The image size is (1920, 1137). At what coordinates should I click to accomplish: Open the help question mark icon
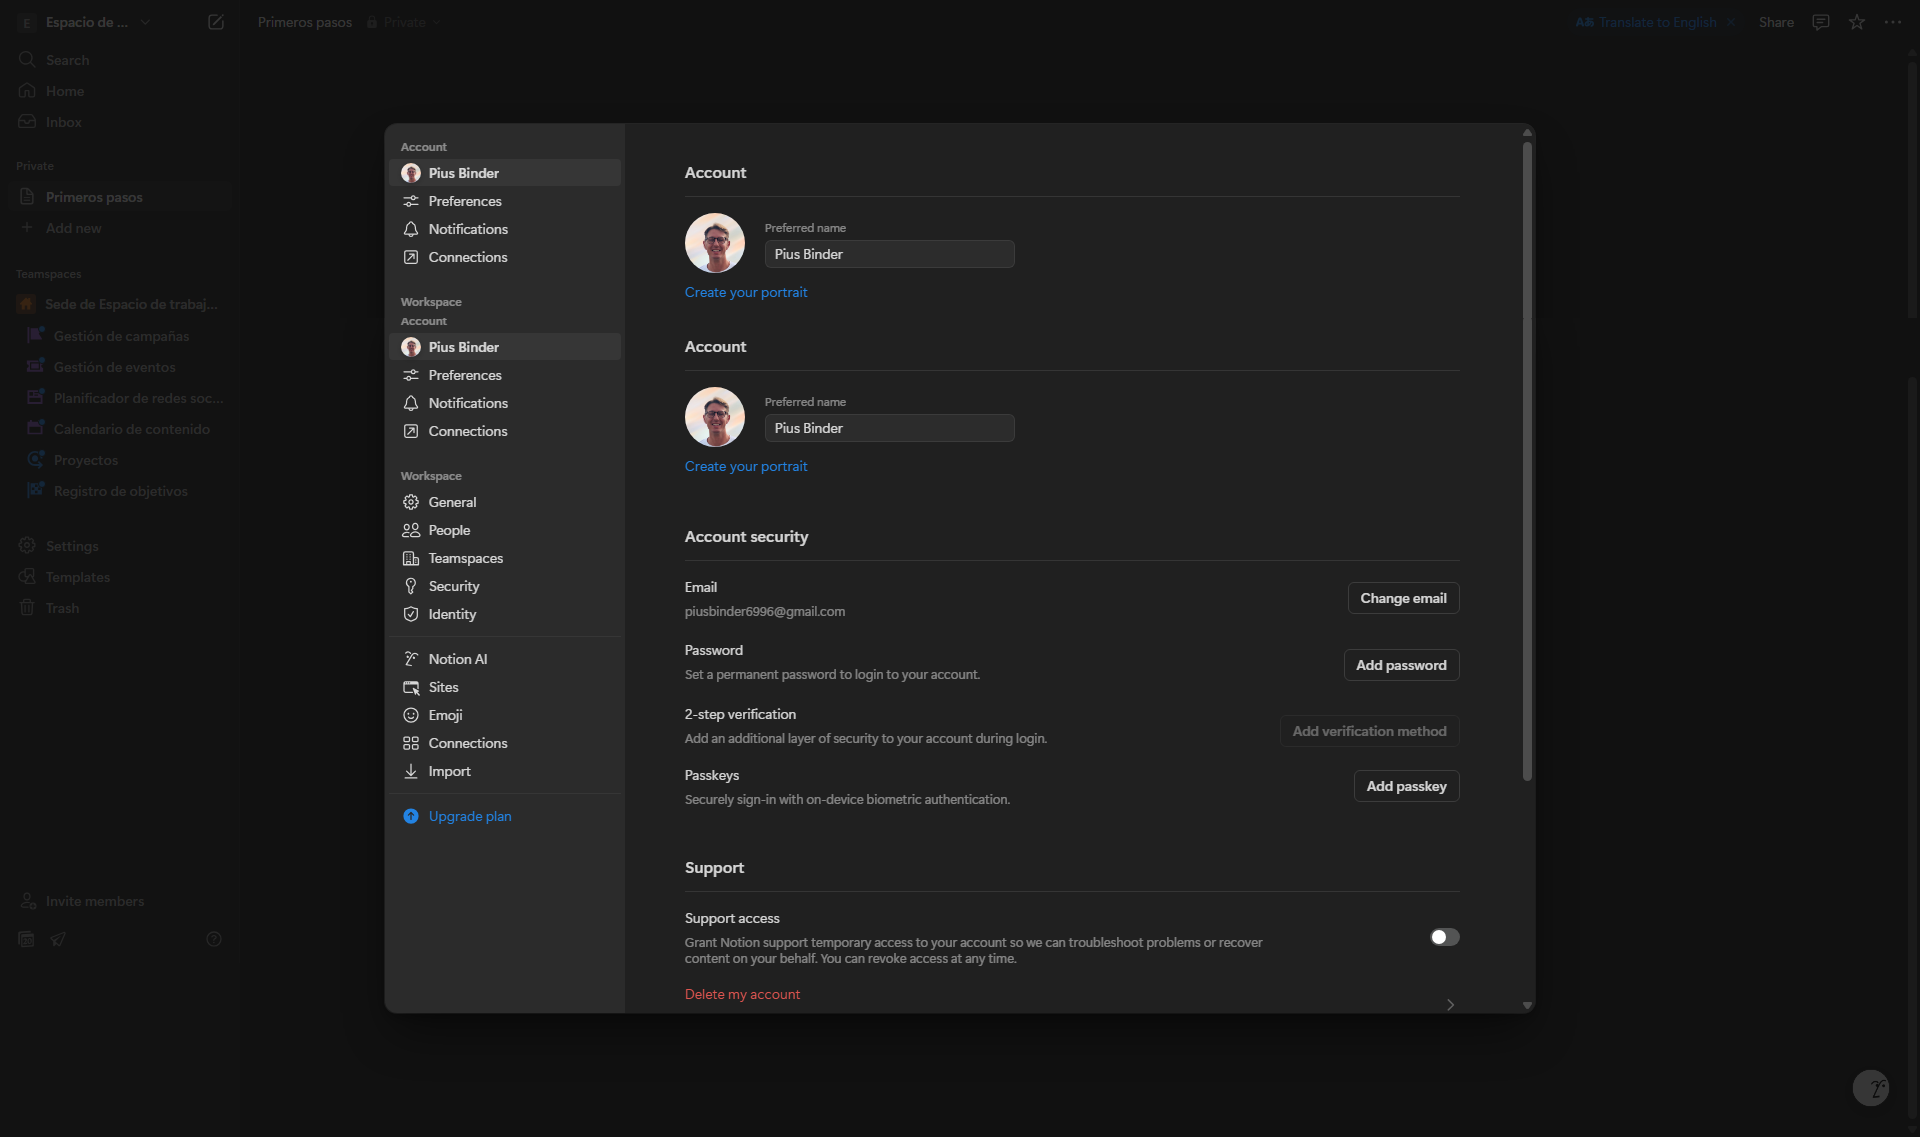[x=214, y=939]
